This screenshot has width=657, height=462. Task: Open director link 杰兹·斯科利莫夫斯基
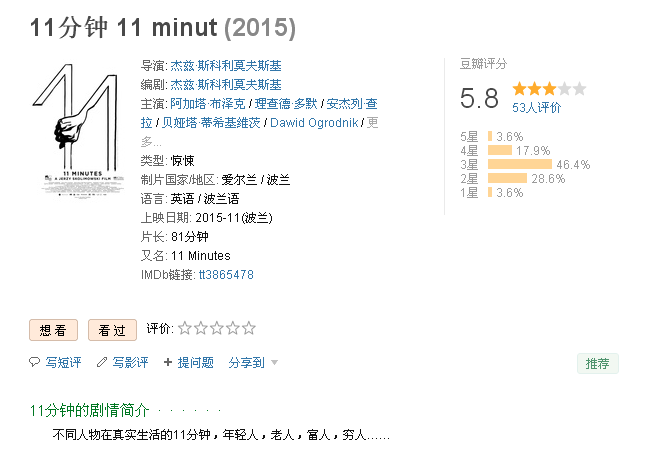click(x=226, y=66)
